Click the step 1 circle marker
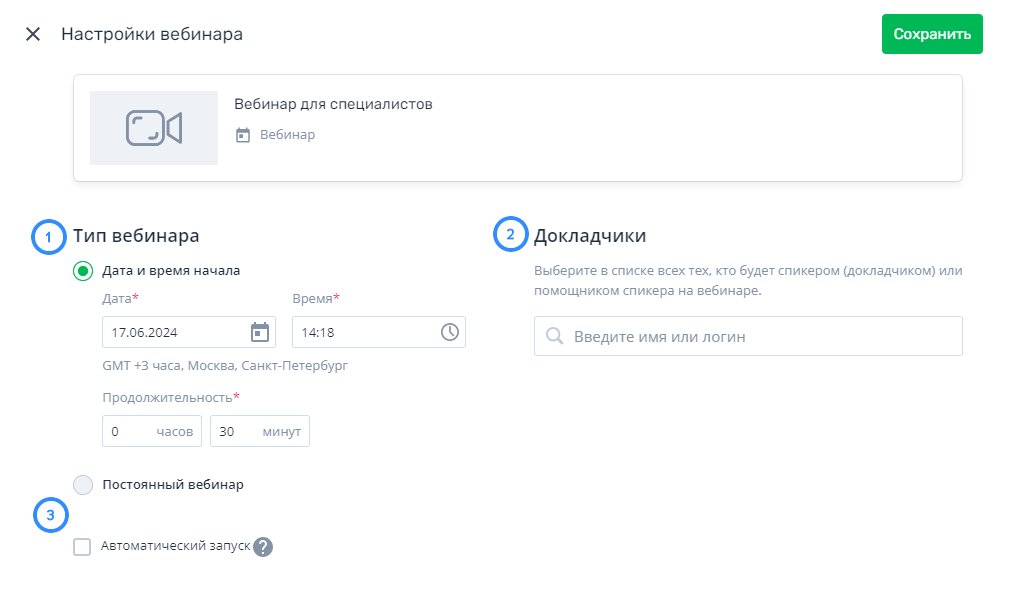The width and height of the screenshot is (1027, 603). [x=48, y=237]
